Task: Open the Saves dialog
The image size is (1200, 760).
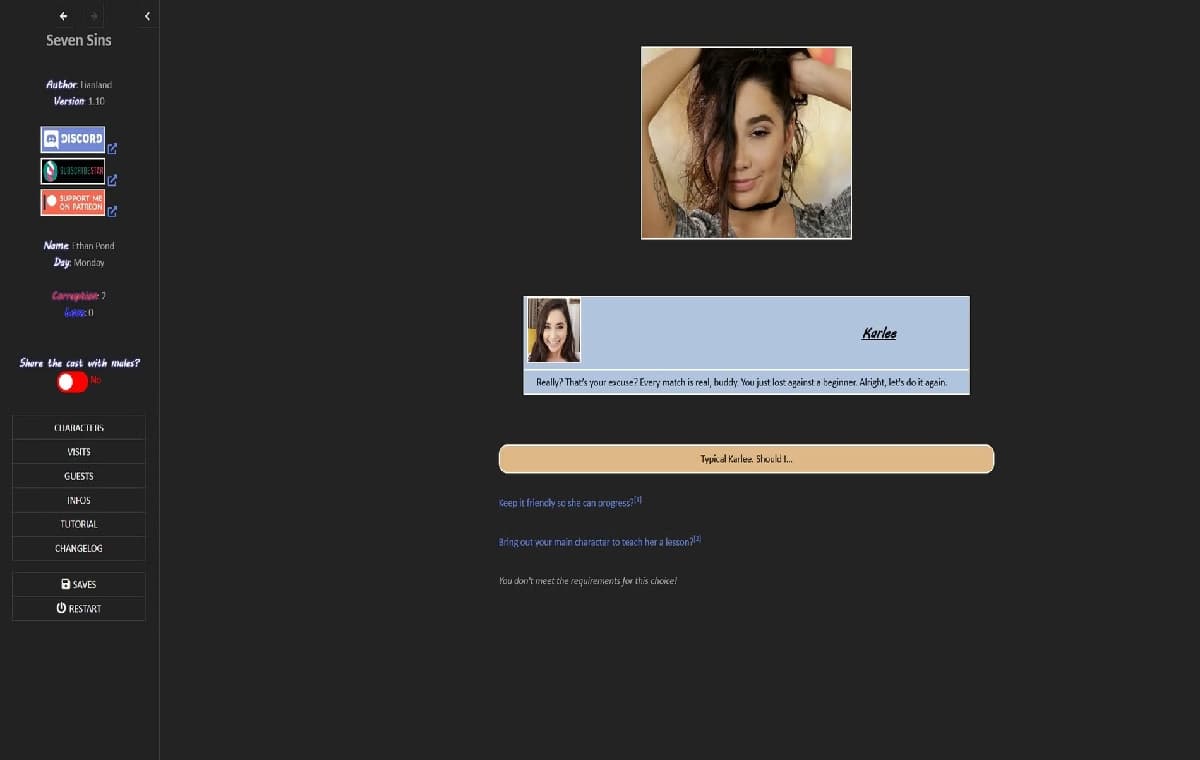Action: coord(79,584)
